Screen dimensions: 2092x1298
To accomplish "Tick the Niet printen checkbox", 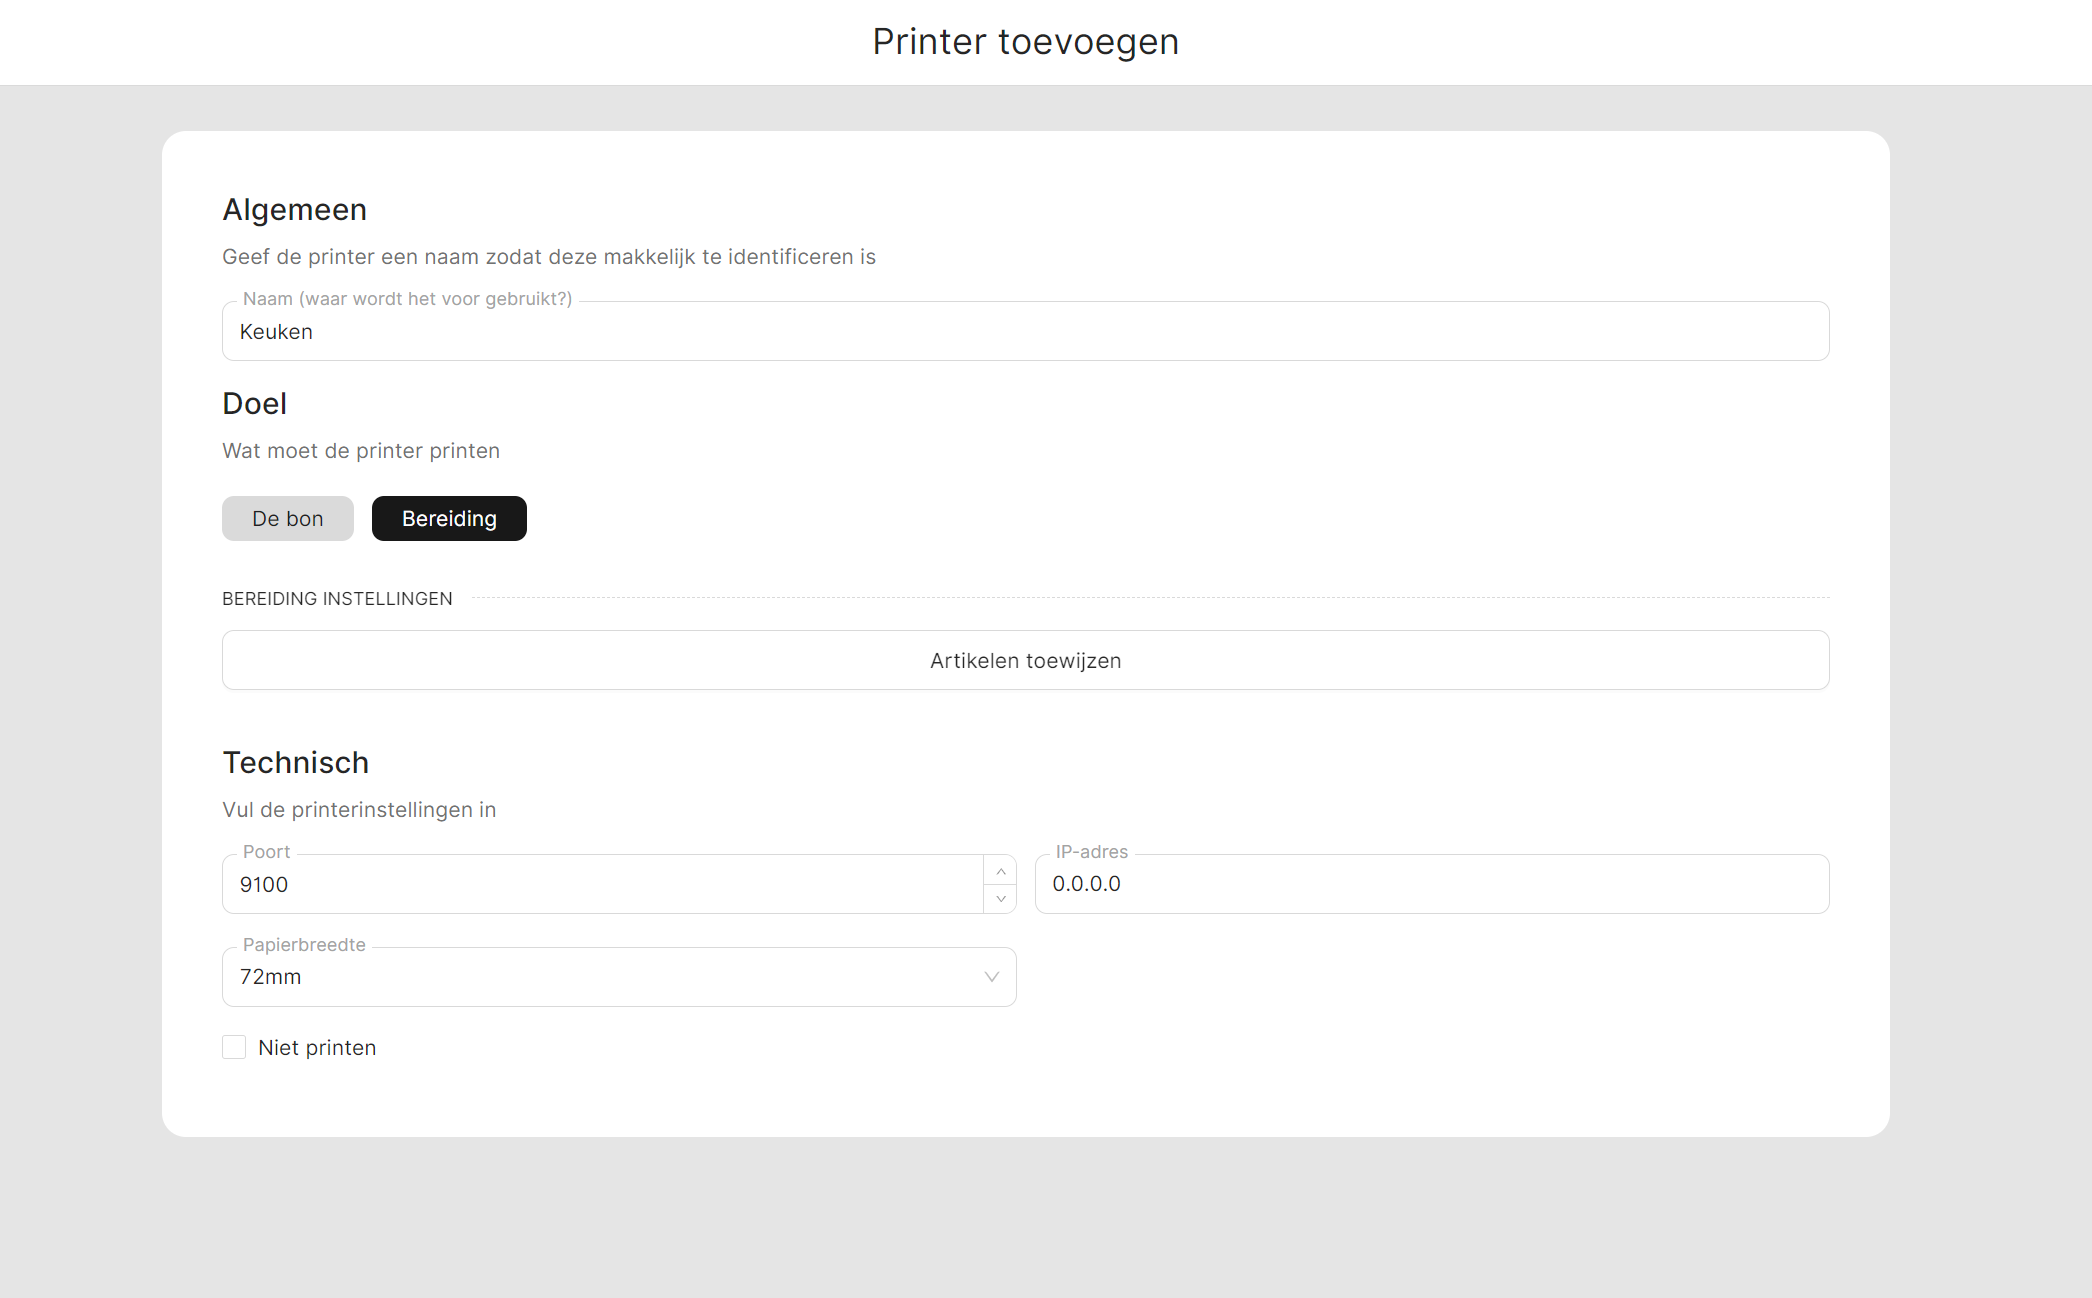I will pyautogui.click(x=234, y=1047).
